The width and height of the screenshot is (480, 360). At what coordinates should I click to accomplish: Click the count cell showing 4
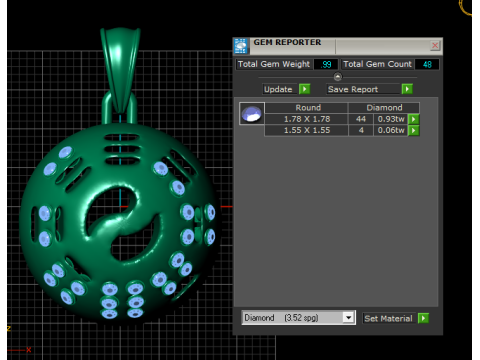pos(361,130)
